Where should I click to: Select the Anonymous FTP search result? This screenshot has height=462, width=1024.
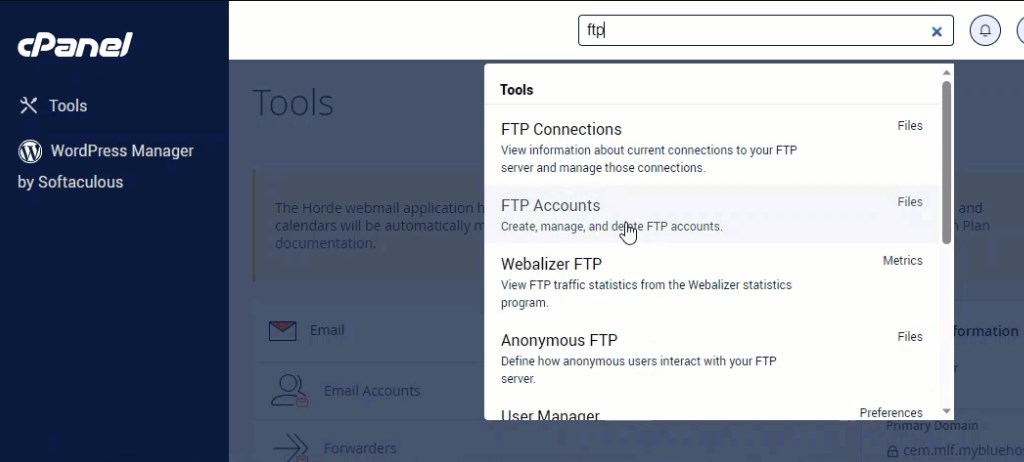pyautogui.click(x=559, y=340)
